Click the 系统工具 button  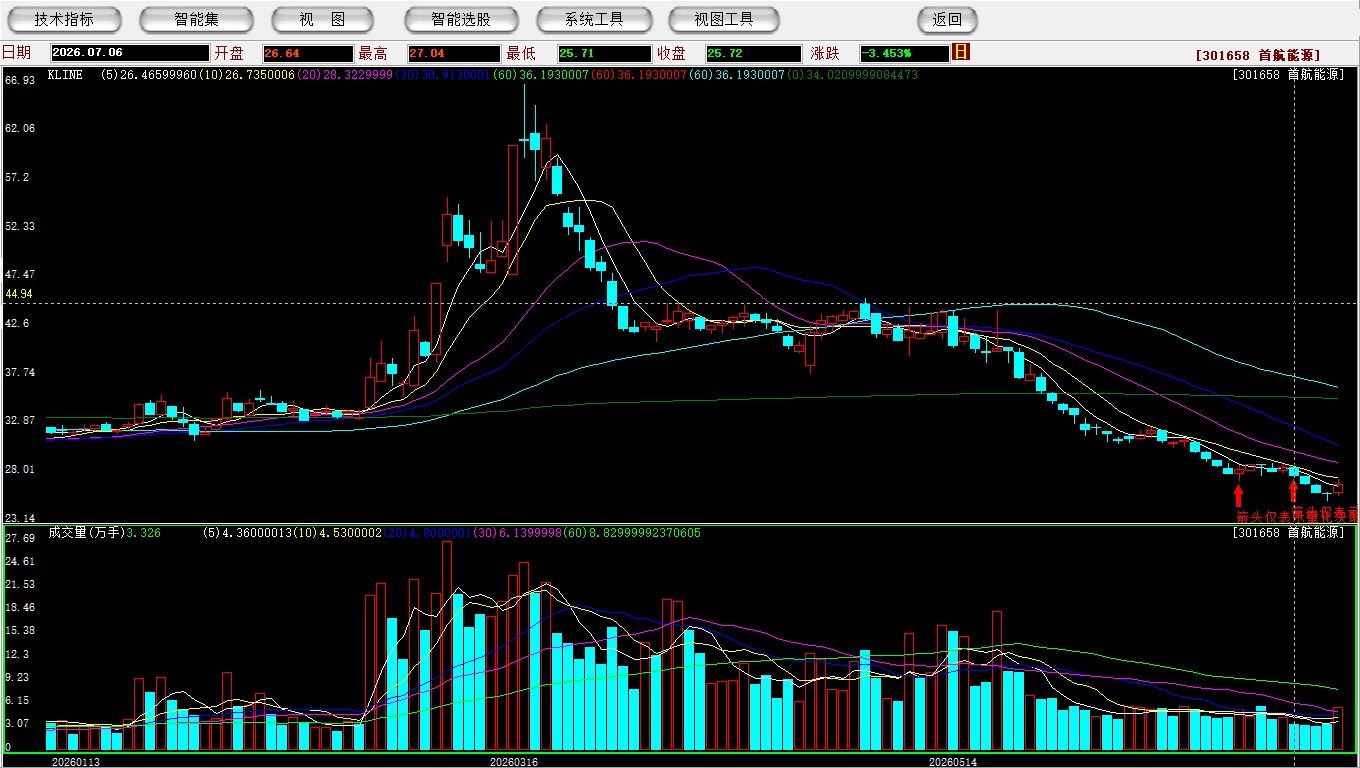[x=594, y=20]
